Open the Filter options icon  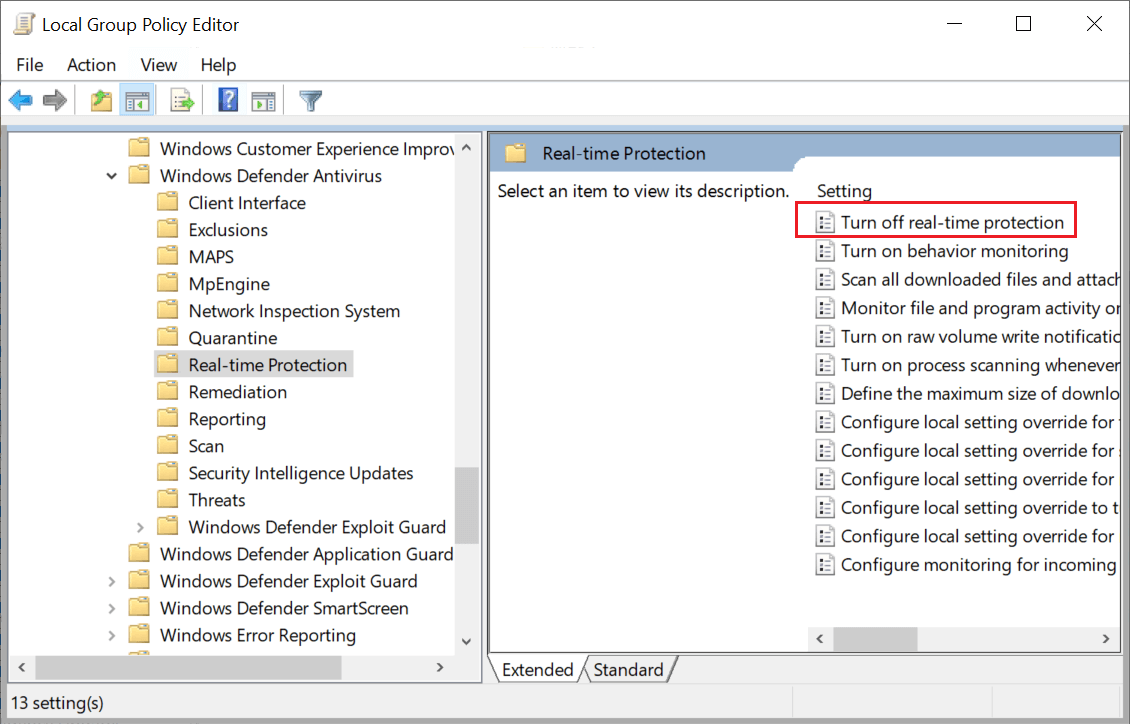point(310,99)
